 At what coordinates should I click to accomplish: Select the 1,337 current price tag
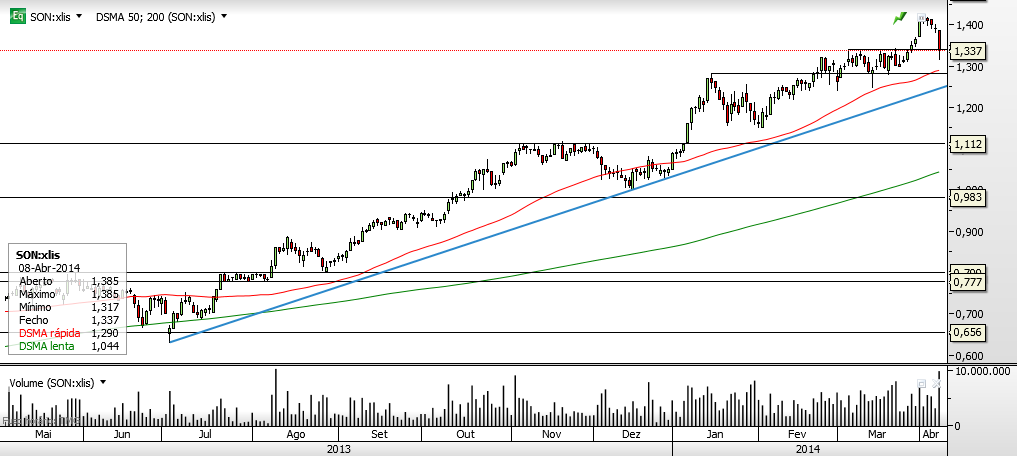[967, 51]
